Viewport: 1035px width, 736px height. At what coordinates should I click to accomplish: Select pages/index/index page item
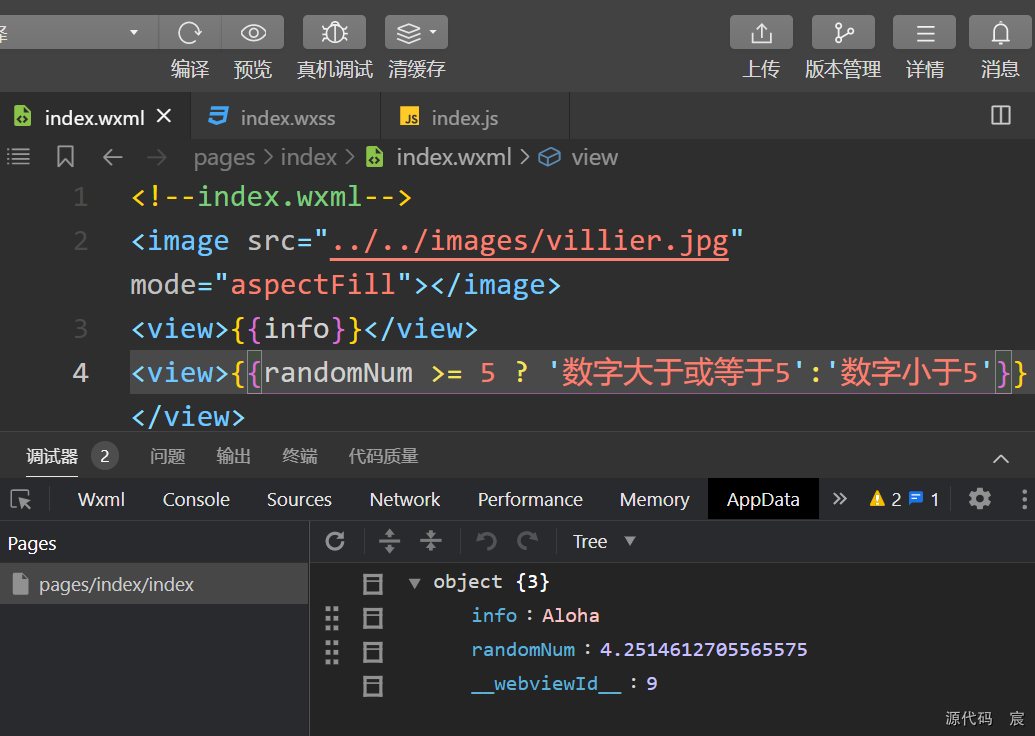tap(154, 584)
